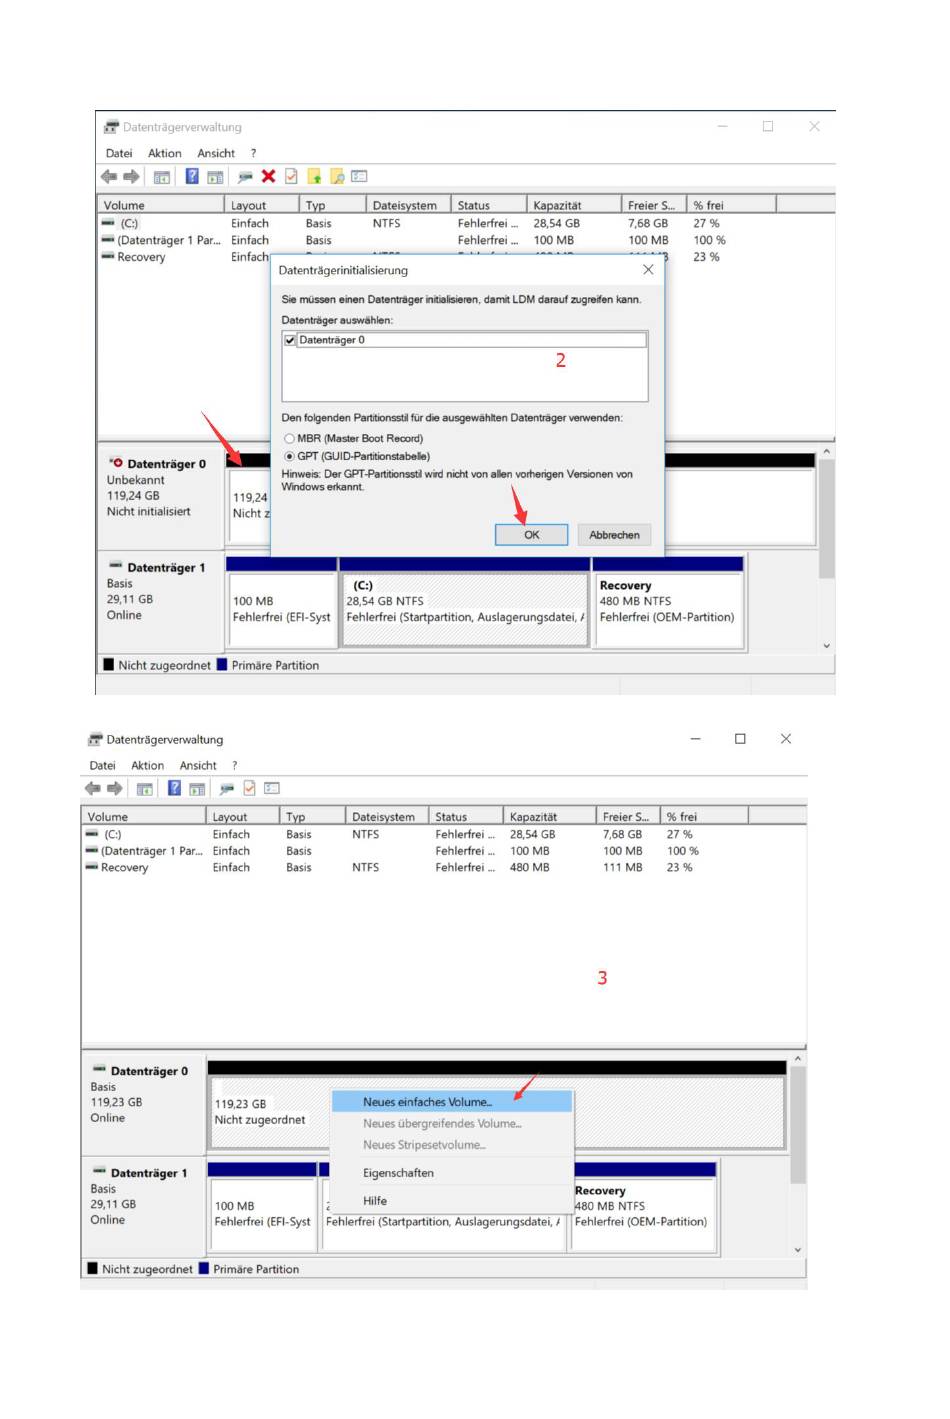Open the blue help icon in lower window
This screenshot has height=1419, width=950.
click(x=174, y=788)
